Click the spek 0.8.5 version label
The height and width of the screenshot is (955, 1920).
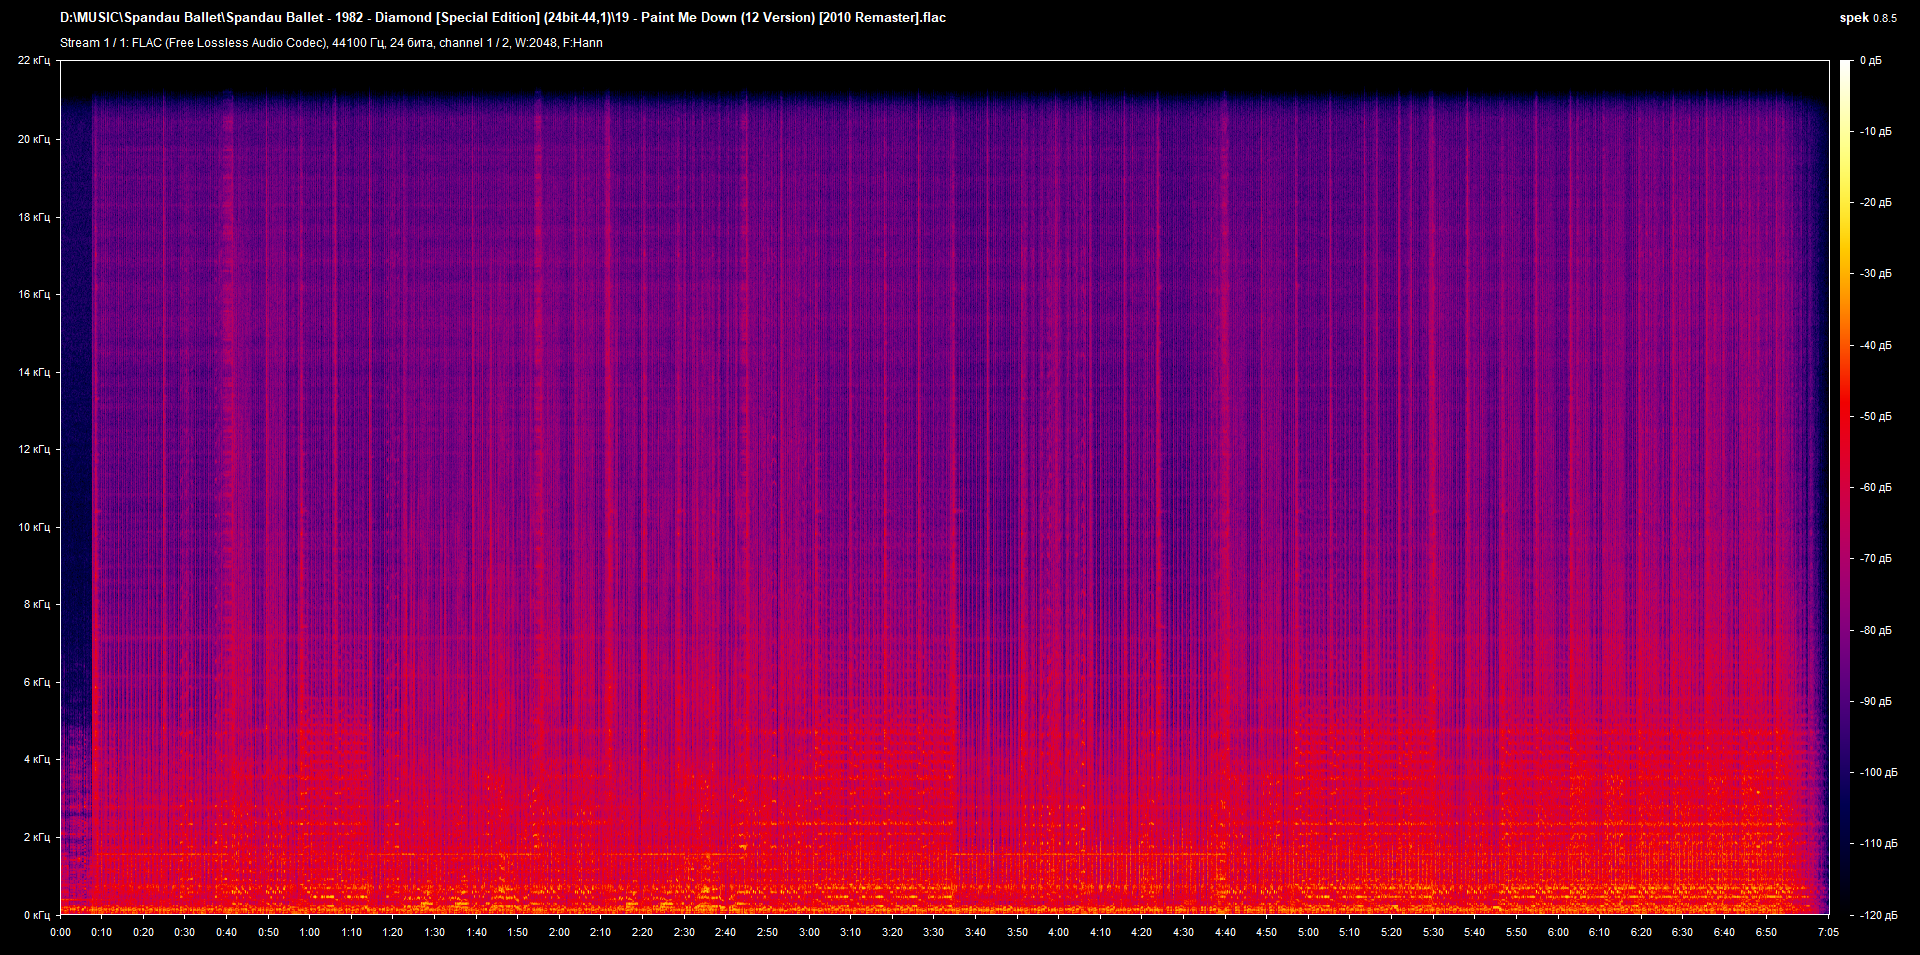click(1867, 18)
